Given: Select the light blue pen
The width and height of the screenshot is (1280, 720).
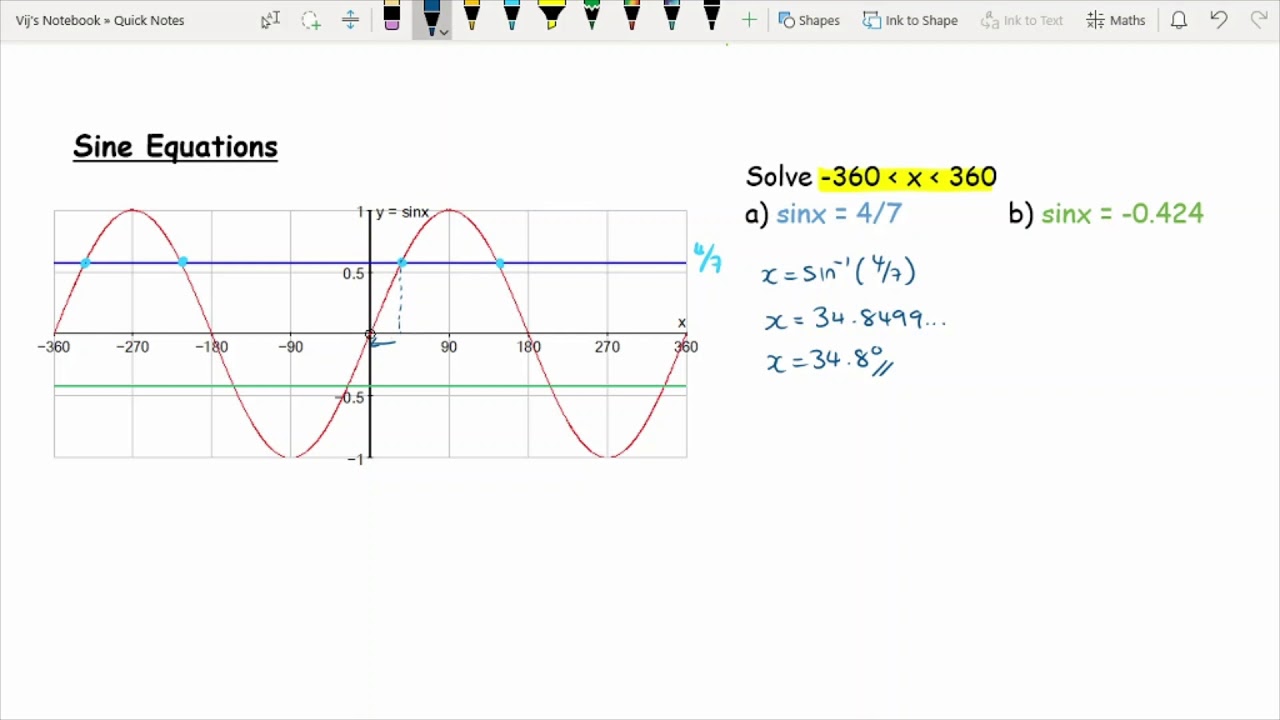Looking at the screenshot, I should [512, 16].
